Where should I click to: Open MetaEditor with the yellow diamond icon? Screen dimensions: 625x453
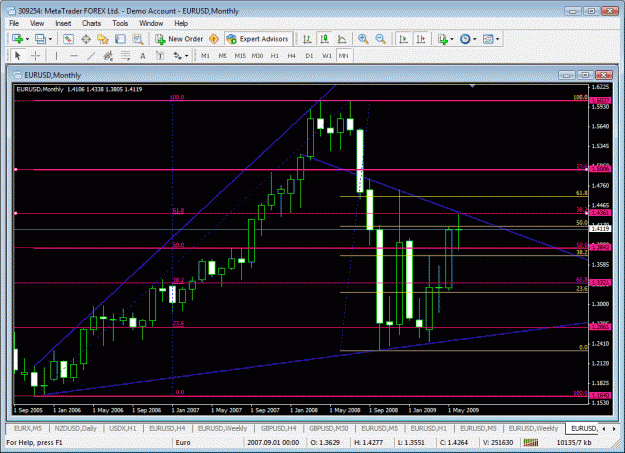click(214, 39)
